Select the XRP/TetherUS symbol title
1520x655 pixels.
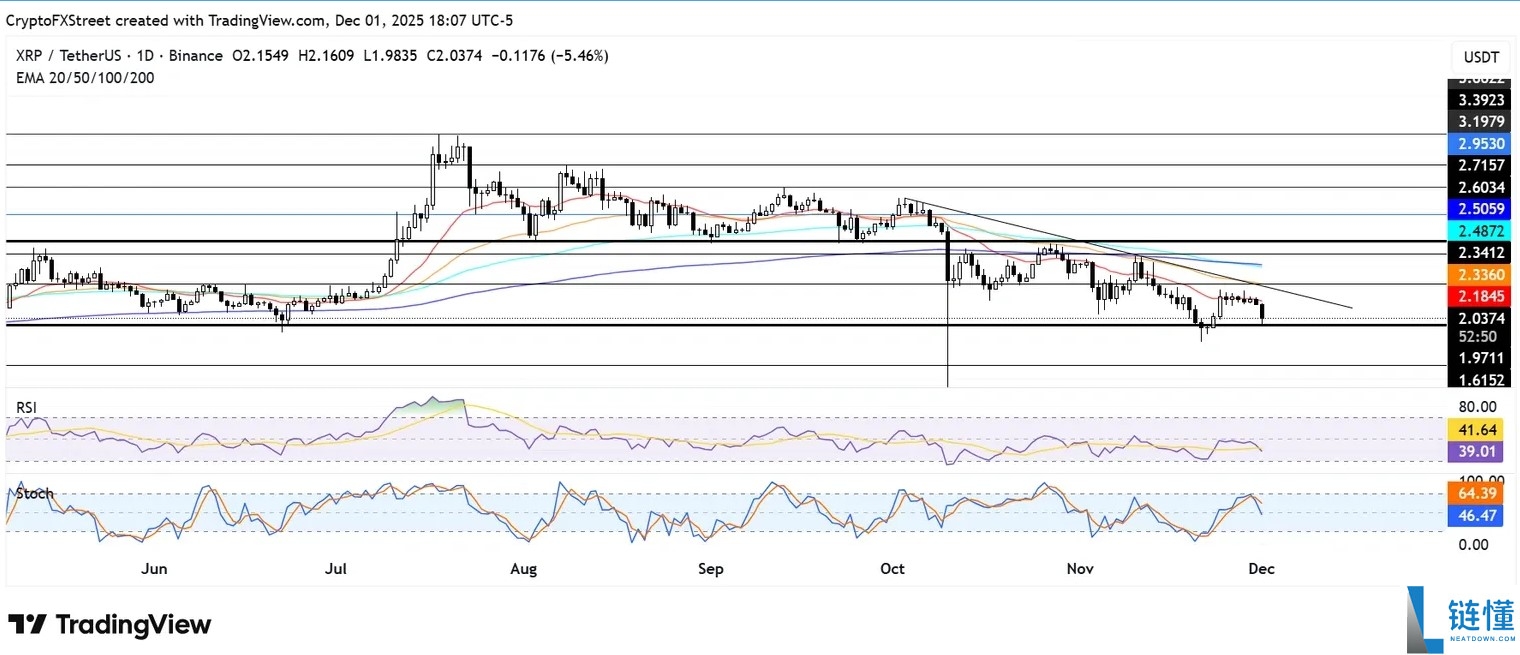click(x=60, y=55)
